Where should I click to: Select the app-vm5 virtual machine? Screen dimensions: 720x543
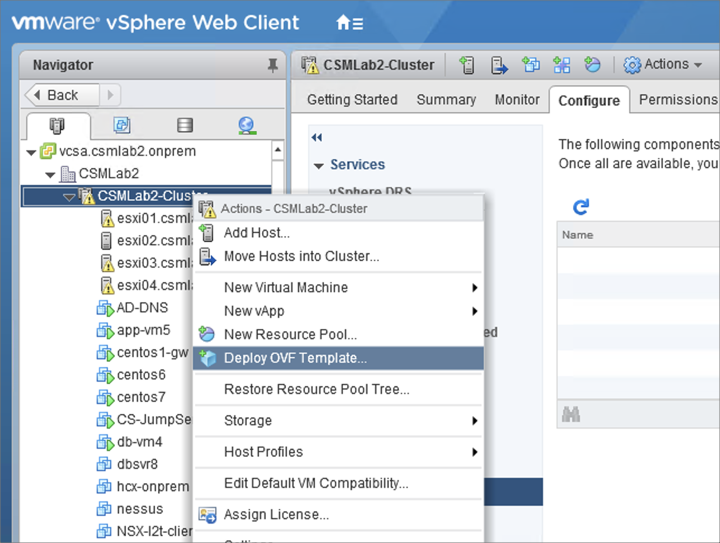tap(133, 330)
